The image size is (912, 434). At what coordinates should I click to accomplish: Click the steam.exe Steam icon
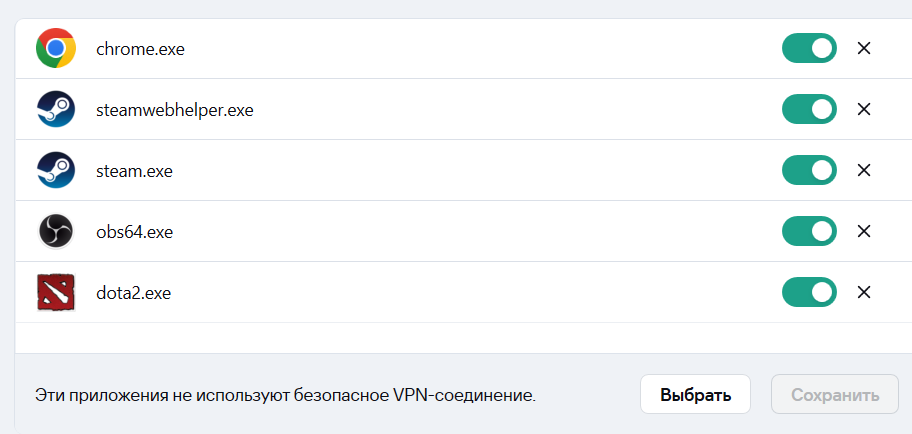coord(56,170)
